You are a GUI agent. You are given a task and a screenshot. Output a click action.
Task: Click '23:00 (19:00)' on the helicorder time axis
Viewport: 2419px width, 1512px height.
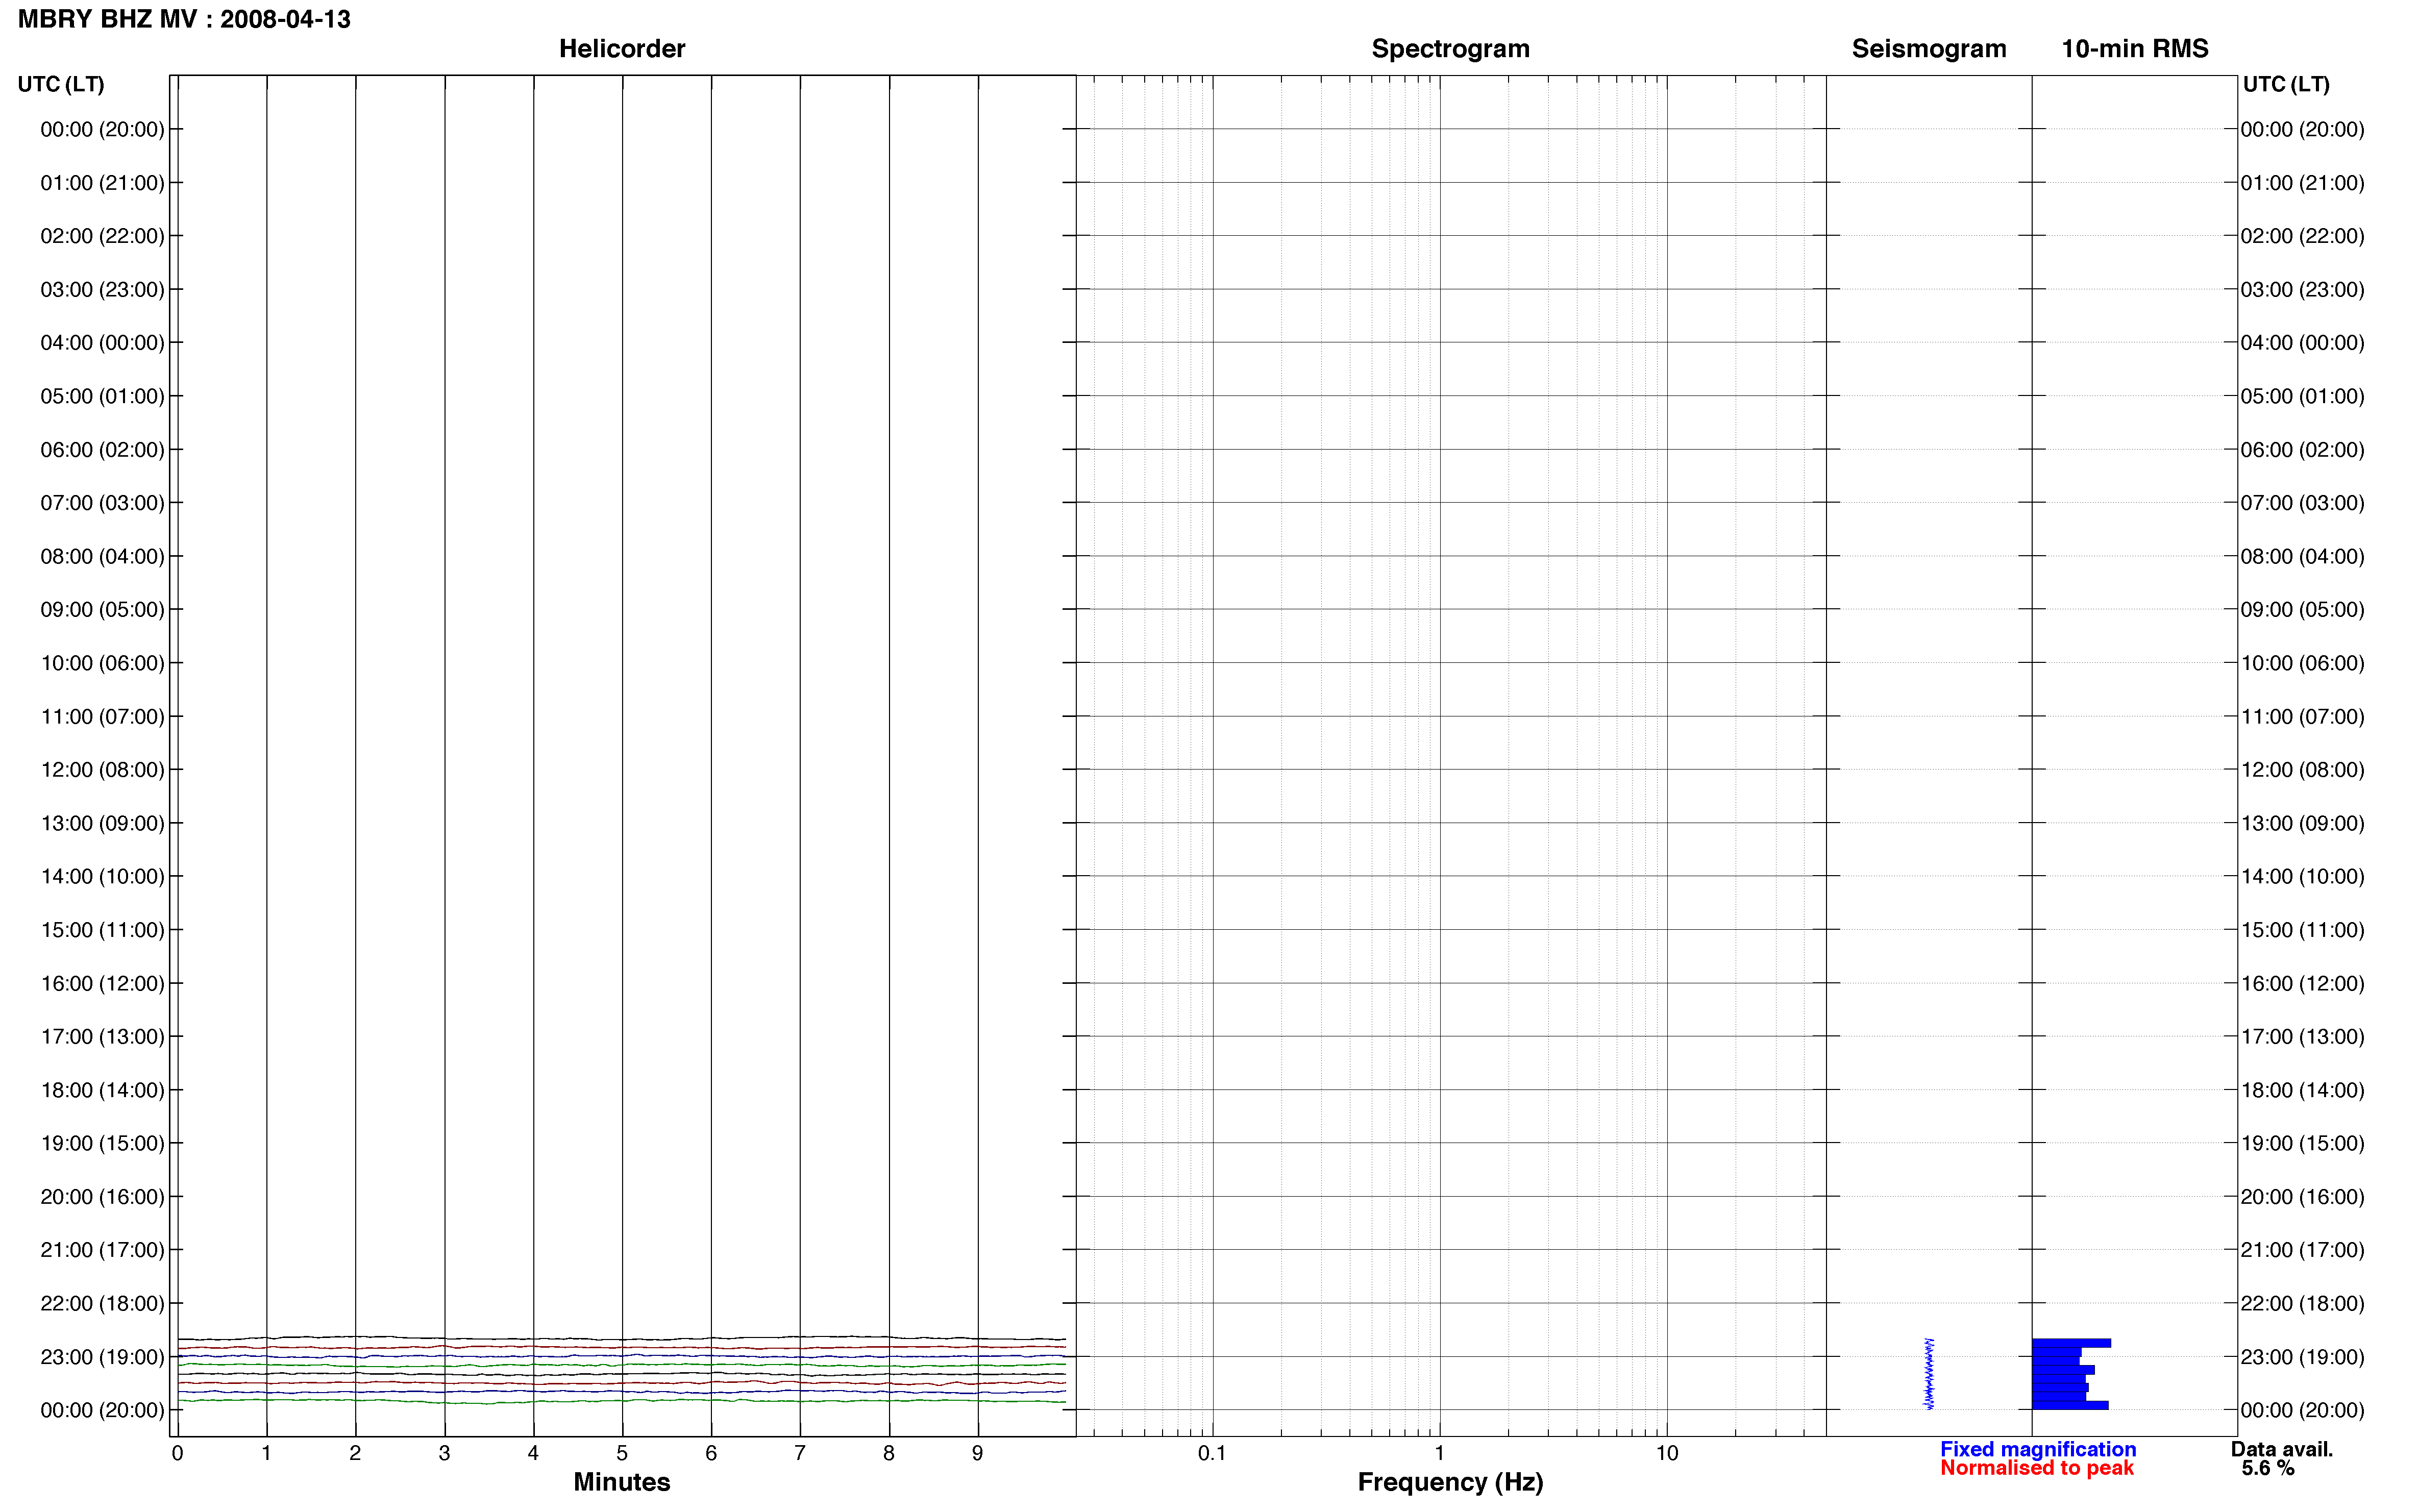[102, 1357]
